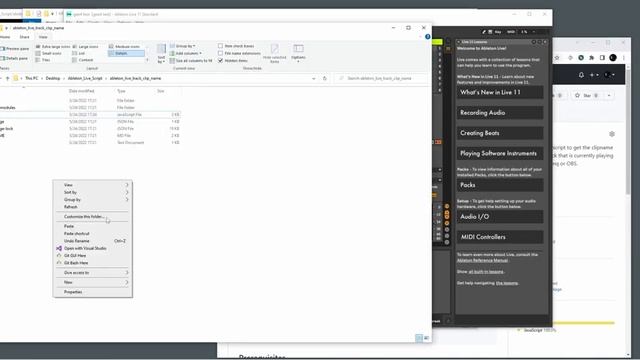Open Creating Beats lesson

(500, 133)
